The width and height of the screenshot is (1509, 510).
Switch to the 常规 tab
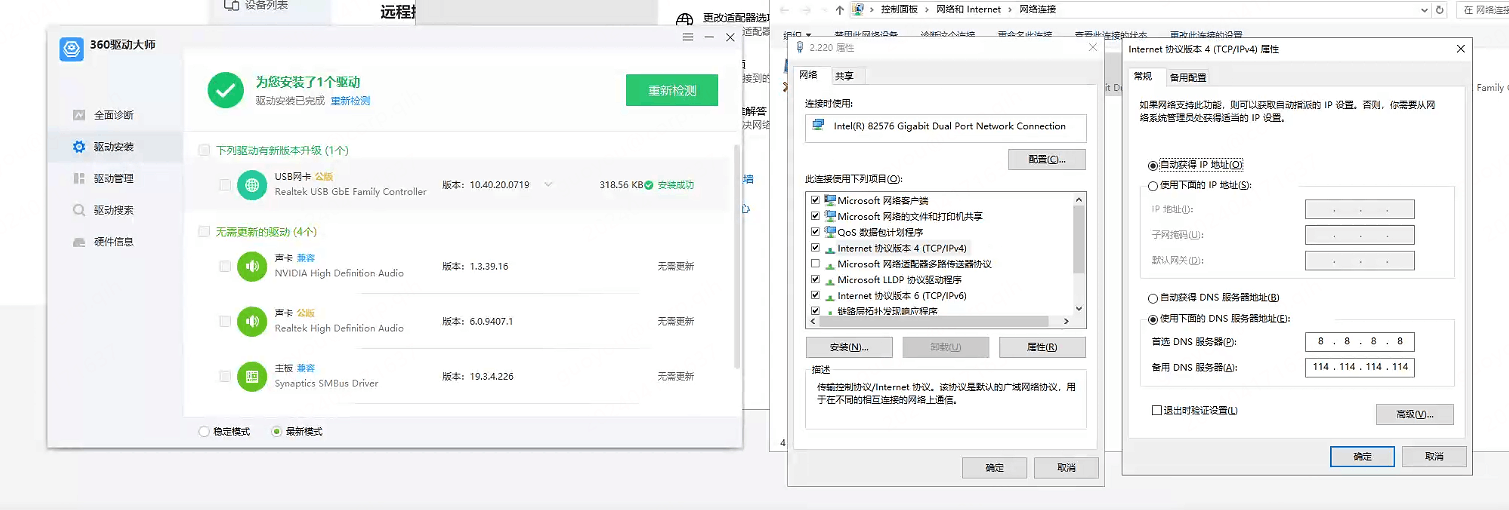pos(1143,76)
